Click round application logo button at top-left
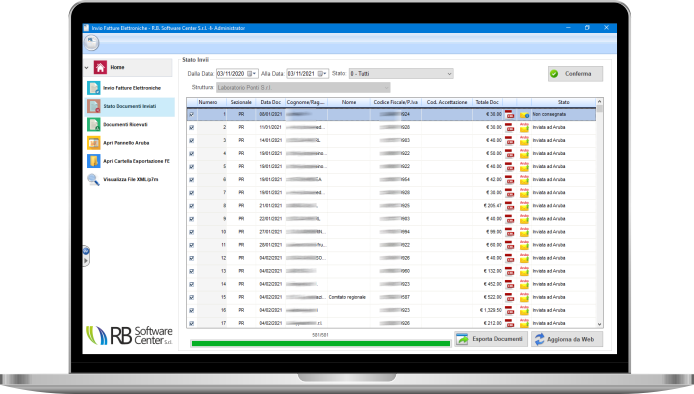Screen dimensions: 694x394 (x=91, y=43)
